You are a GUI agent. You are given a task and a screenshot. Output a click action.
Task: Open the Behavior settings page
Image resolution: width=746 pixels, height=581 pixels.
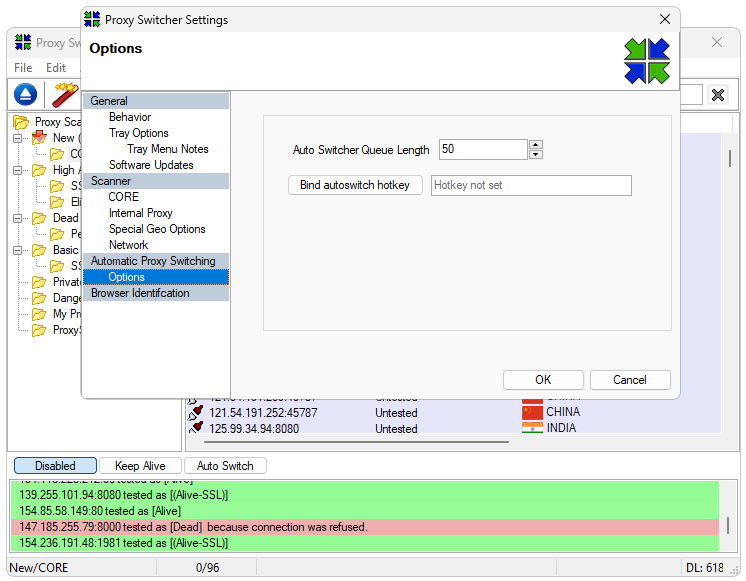point(130,117)
